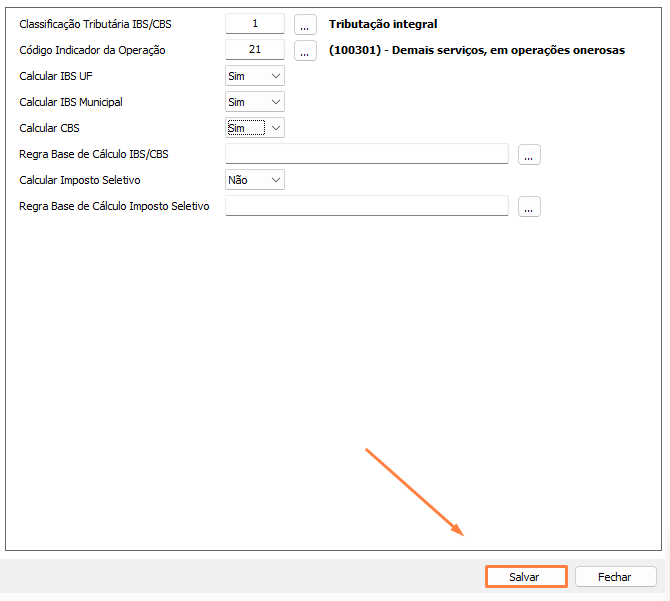The image size is (670, 601).
Task: Click ellipsis button beside Código Indicador da Operação
Action: [x=305, y=50]
